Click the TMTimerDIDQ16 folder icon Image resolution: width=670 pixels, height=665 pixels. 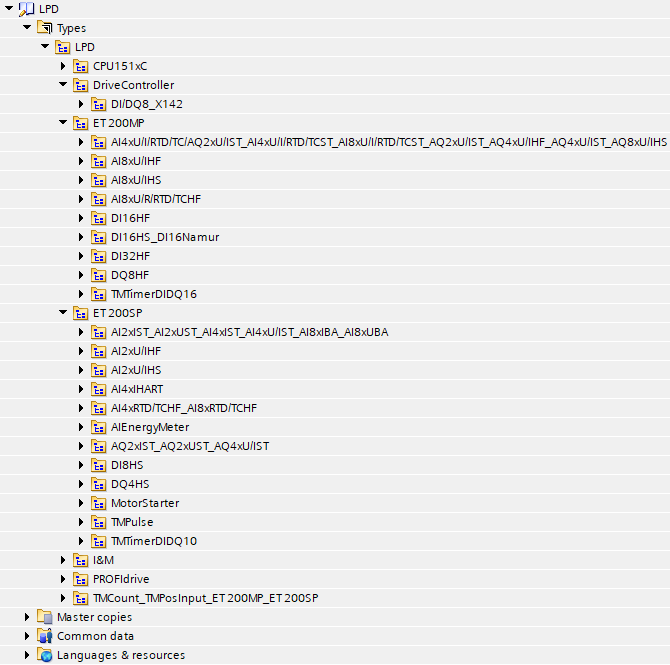(99, 294)
